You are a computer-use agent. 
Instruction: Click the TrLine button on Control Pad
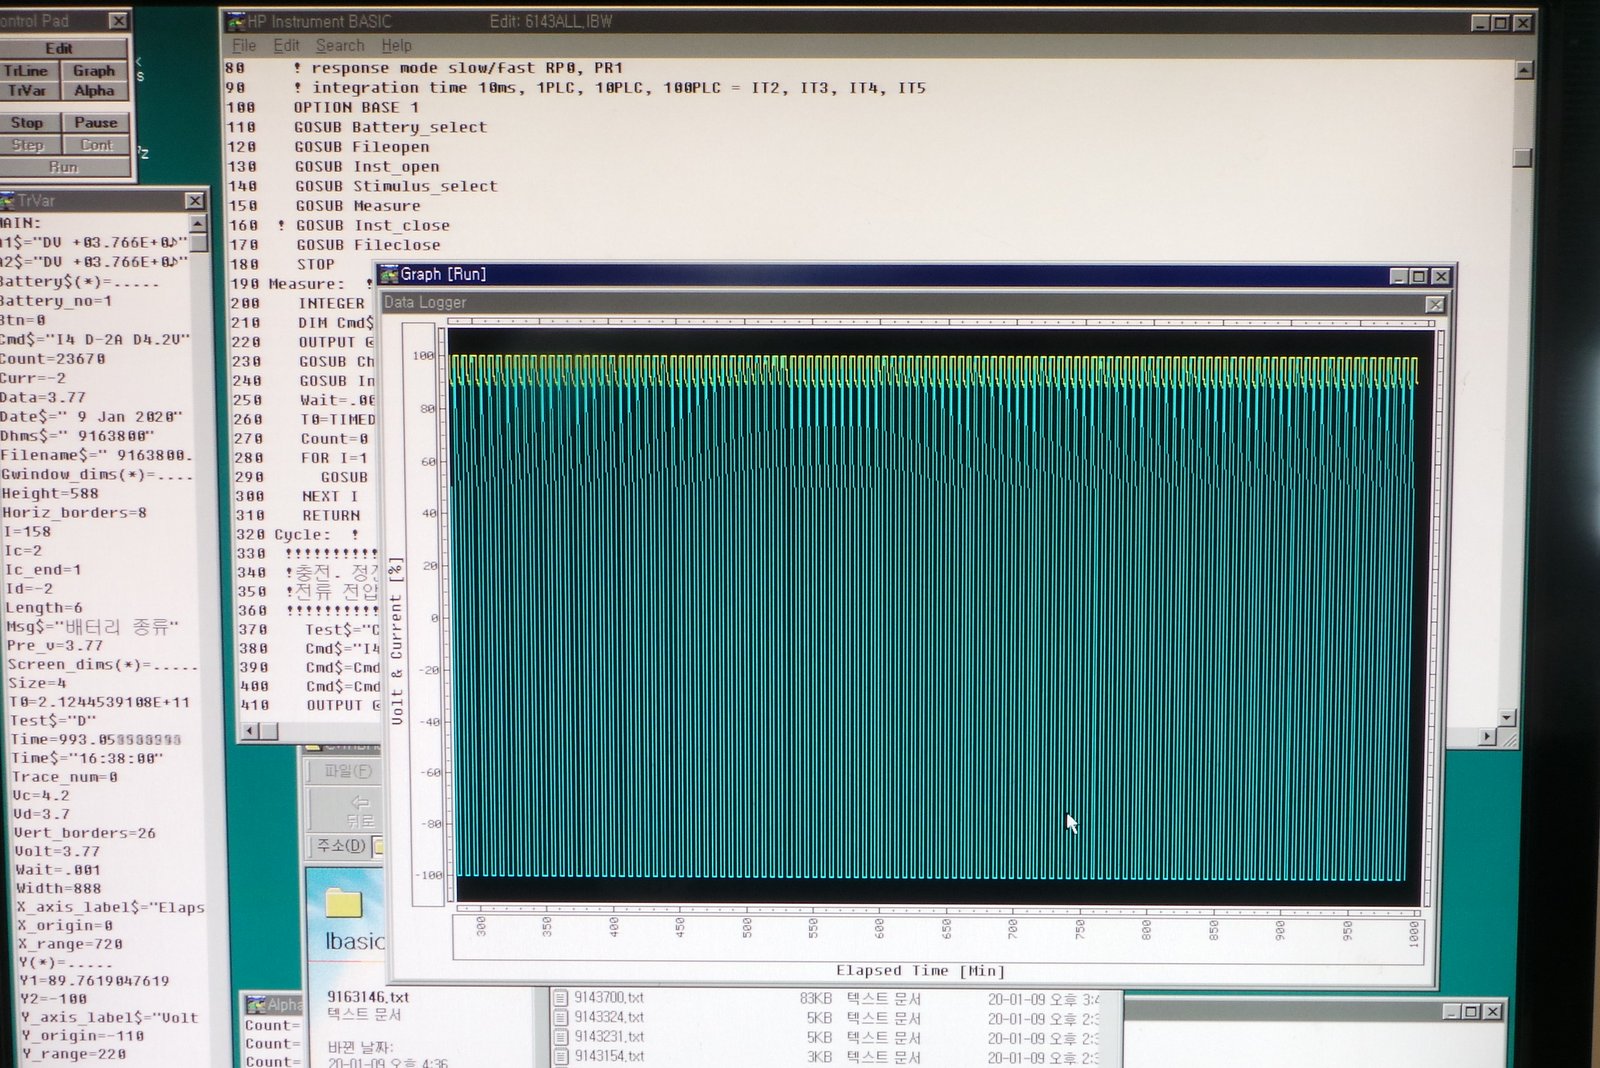26,71
